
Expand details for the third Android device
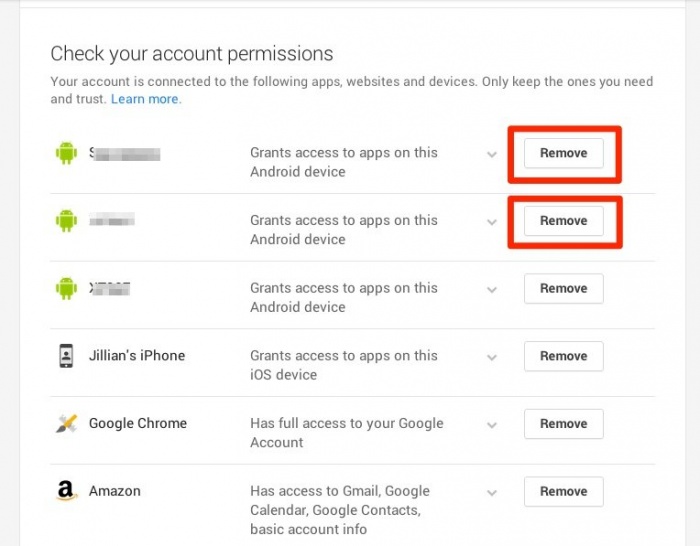click(x=491, y=289)
